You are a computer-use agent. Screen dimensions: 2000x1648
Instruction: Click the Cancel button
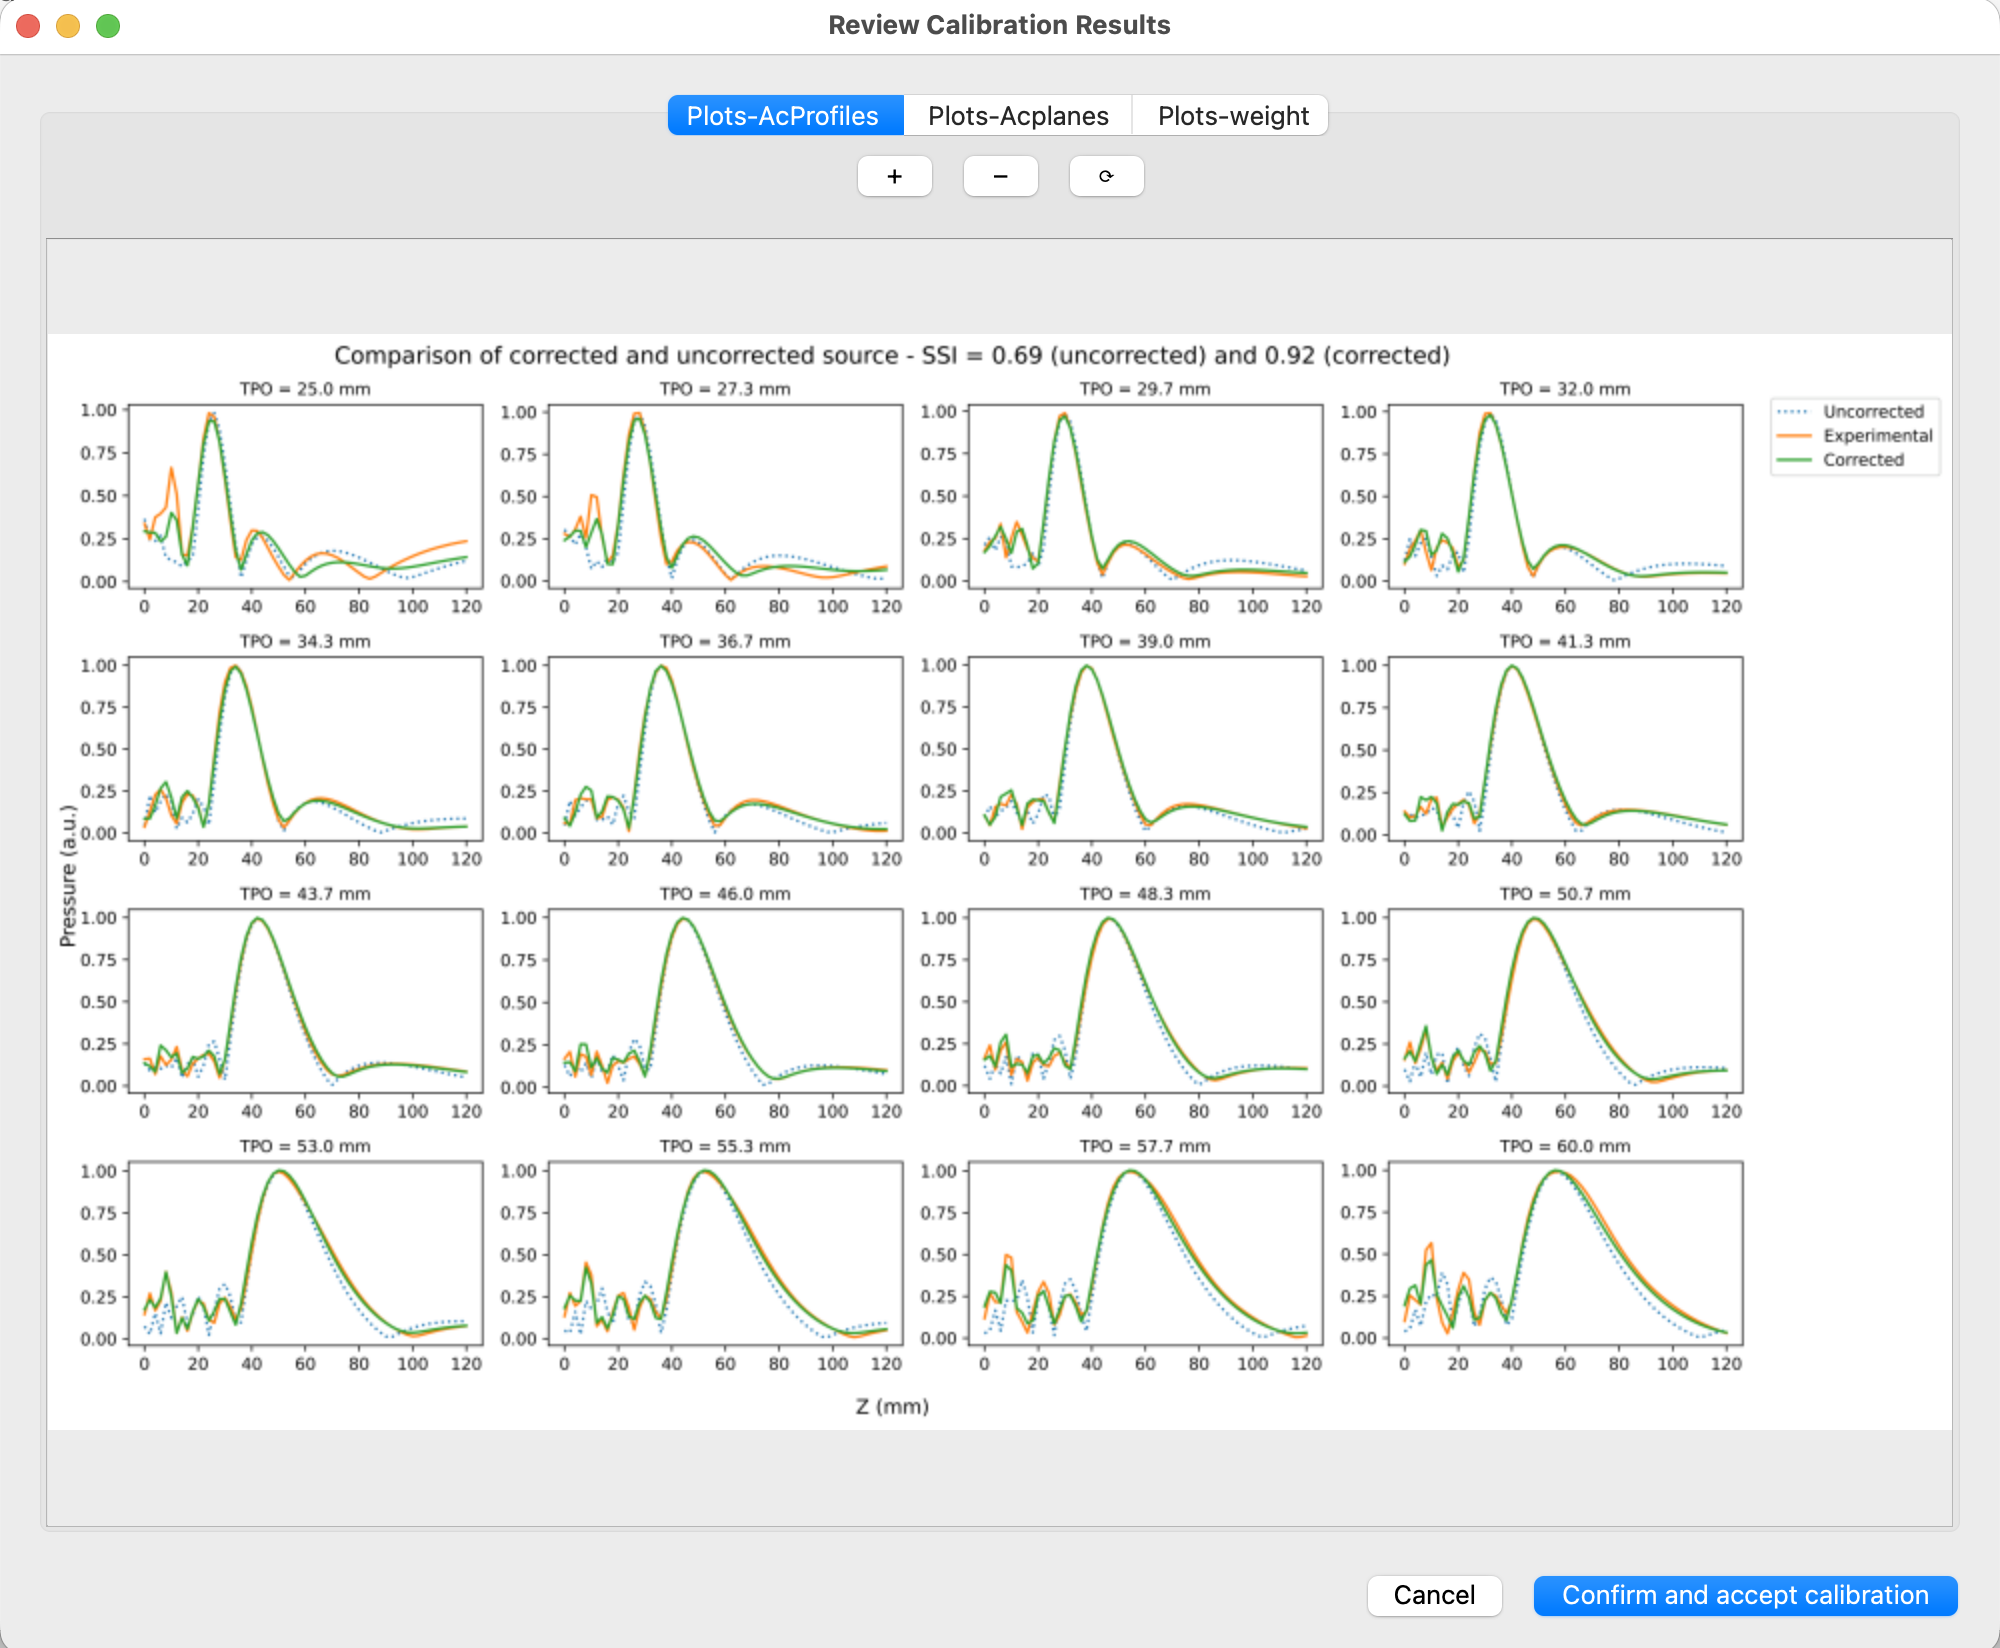[x=1434, y=1595]
